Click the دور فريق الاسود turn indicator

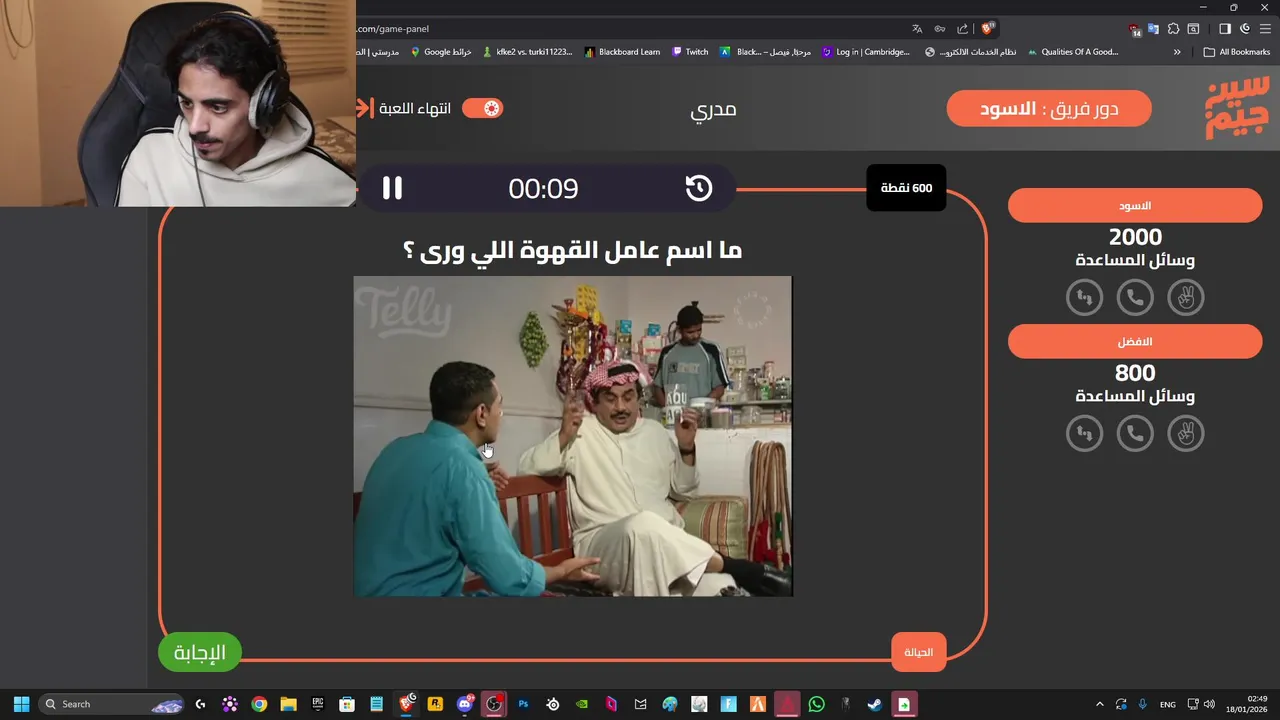tap(1049, 109)
